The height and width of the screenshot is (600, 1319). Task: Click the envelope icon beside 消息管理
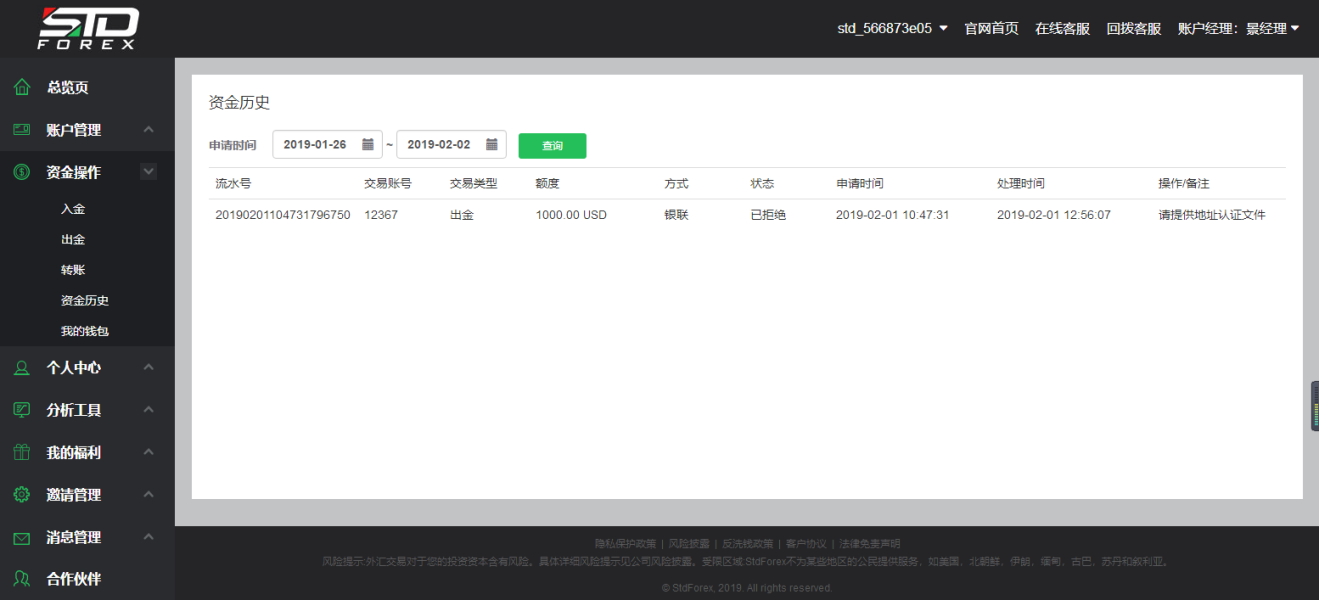point(21,537)
